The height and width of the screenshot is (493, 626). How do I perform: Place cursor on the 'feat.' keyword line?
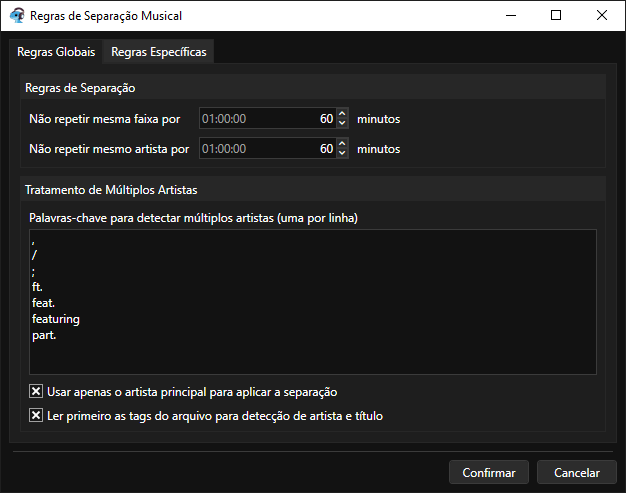click(45, 303)
